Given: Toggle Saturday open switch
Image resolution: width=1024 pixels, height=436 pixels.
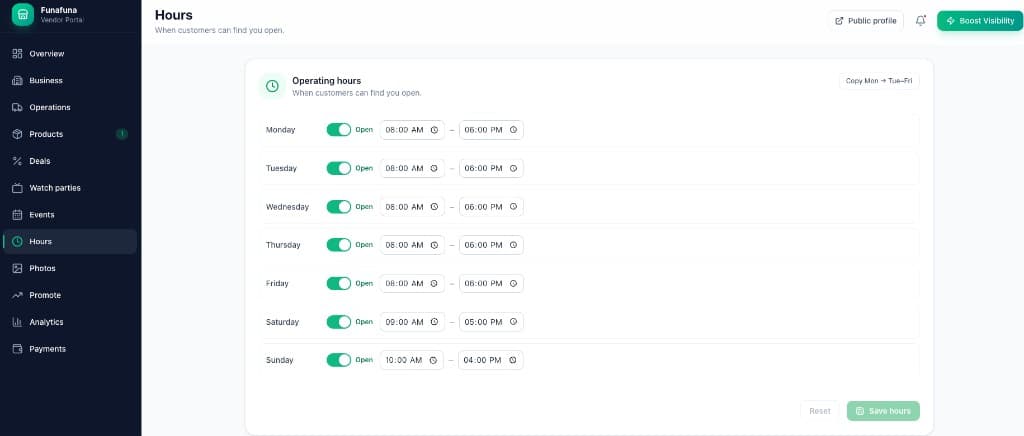Looking at the screenshot, I should click(339, 322).
